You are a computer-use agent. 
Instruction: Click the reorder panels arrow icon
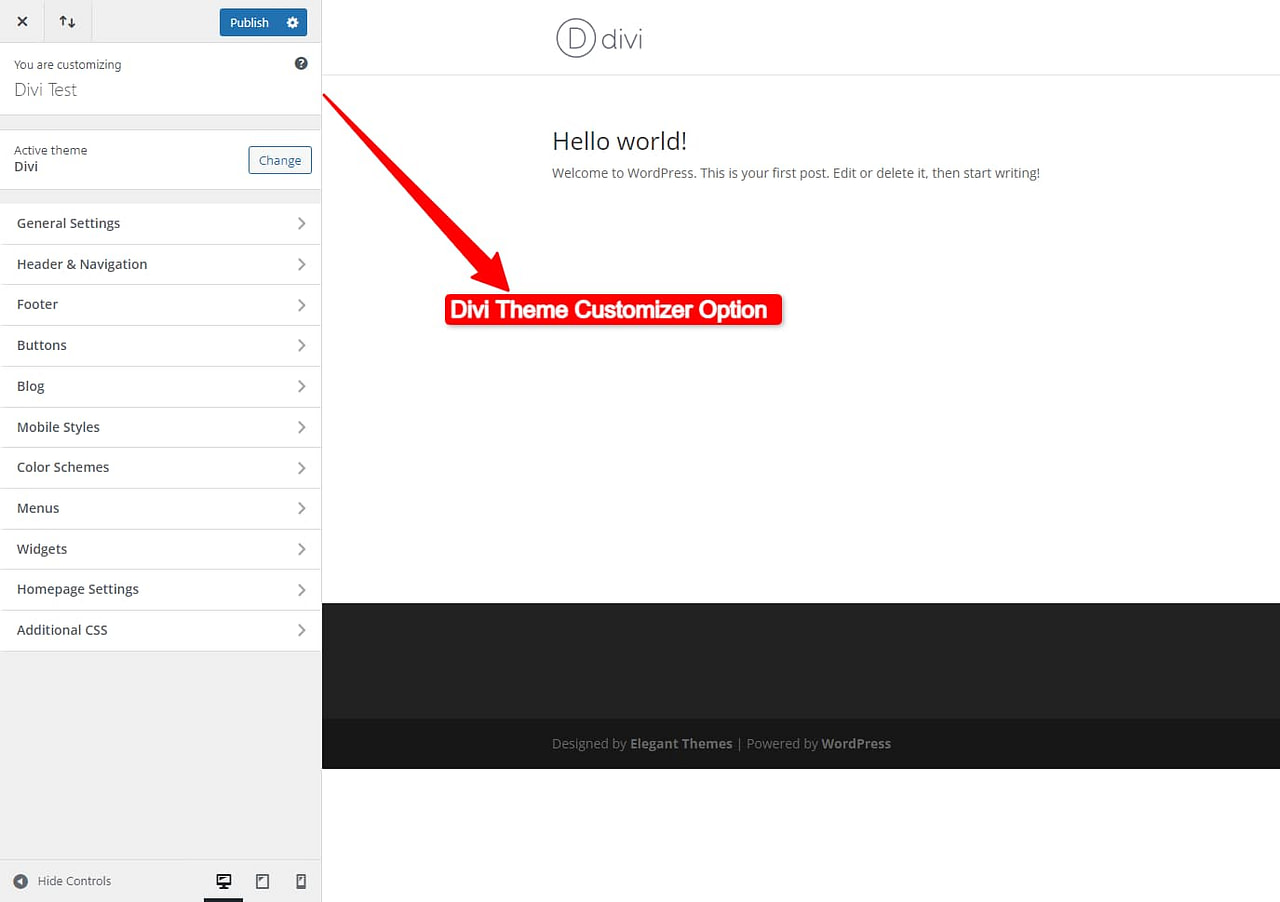click(67, 21)
